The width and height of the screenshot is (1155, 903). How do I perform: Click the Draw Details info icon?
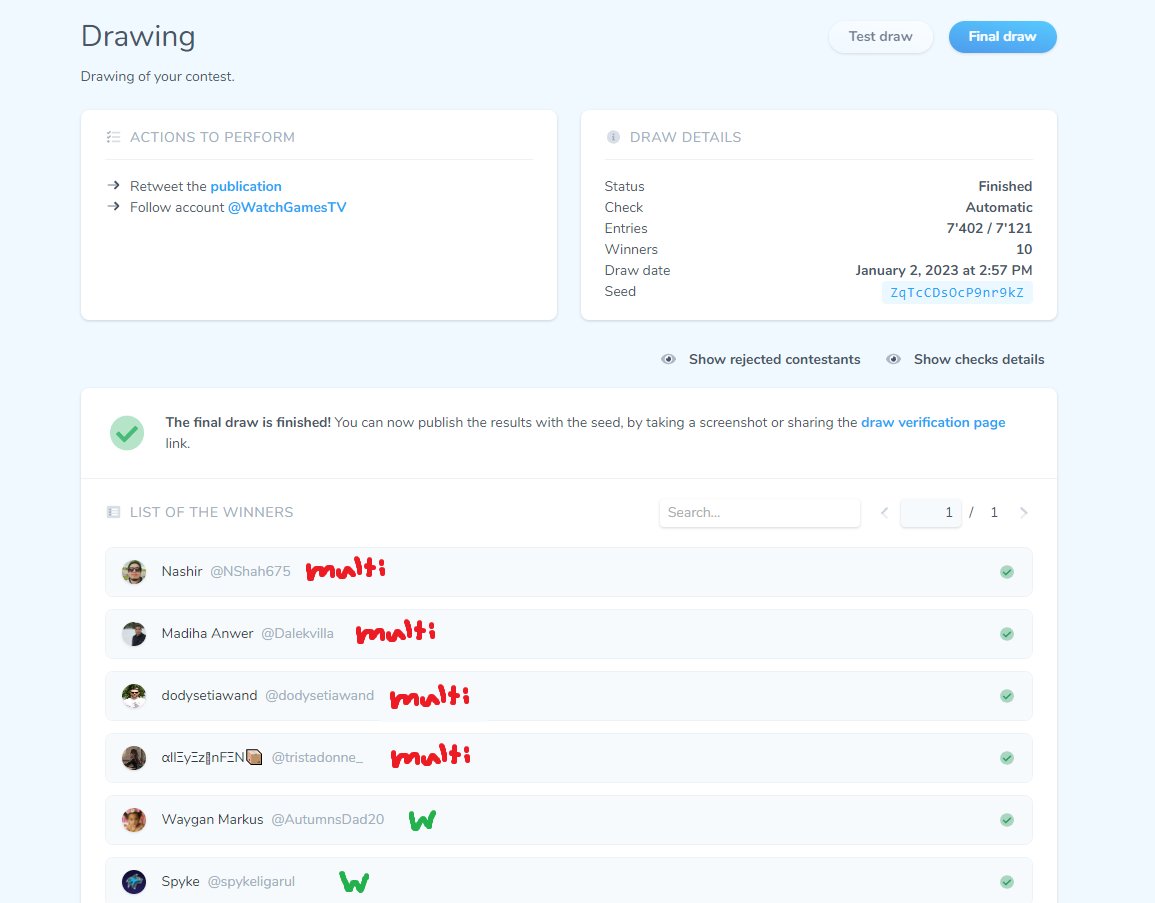point(613,137)
